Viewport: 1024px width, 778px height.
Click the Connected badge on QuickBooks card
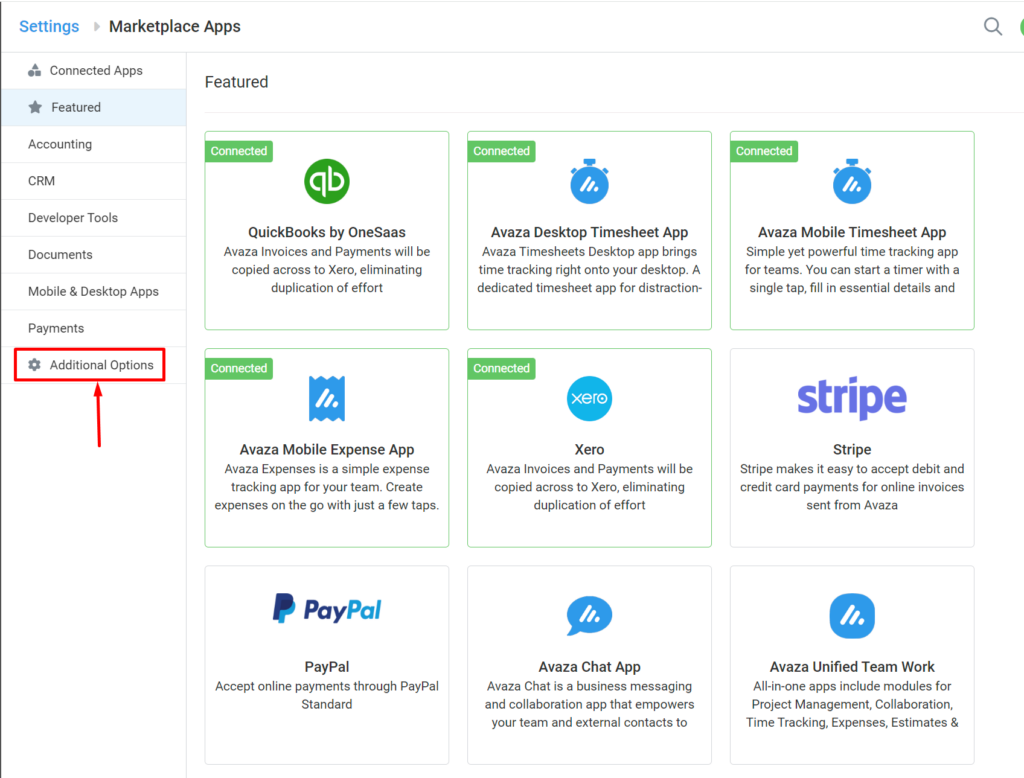point(239,151)
